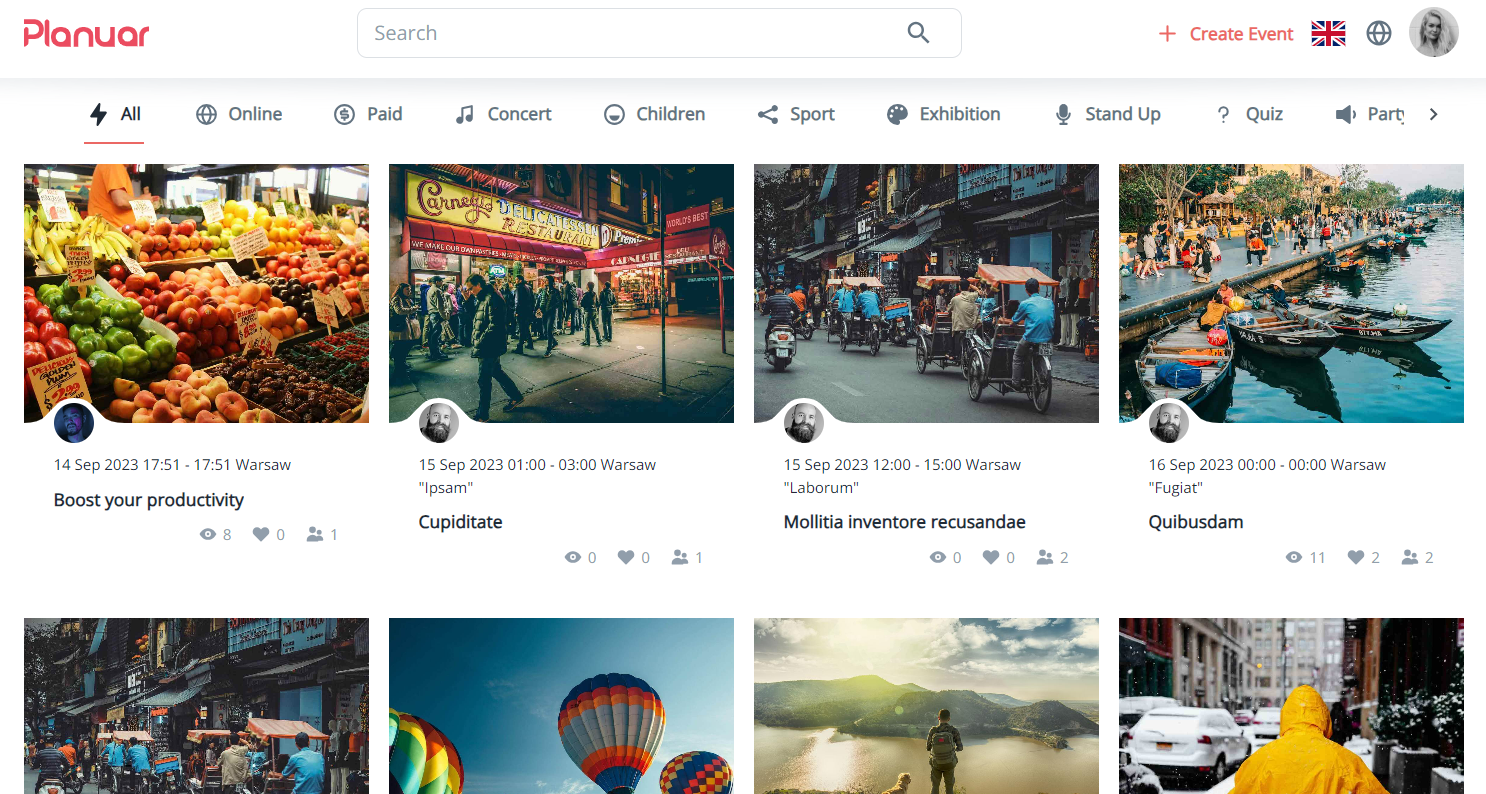
Task: Open the yellow raincoat snowy street image
Action: [1291, 705]
